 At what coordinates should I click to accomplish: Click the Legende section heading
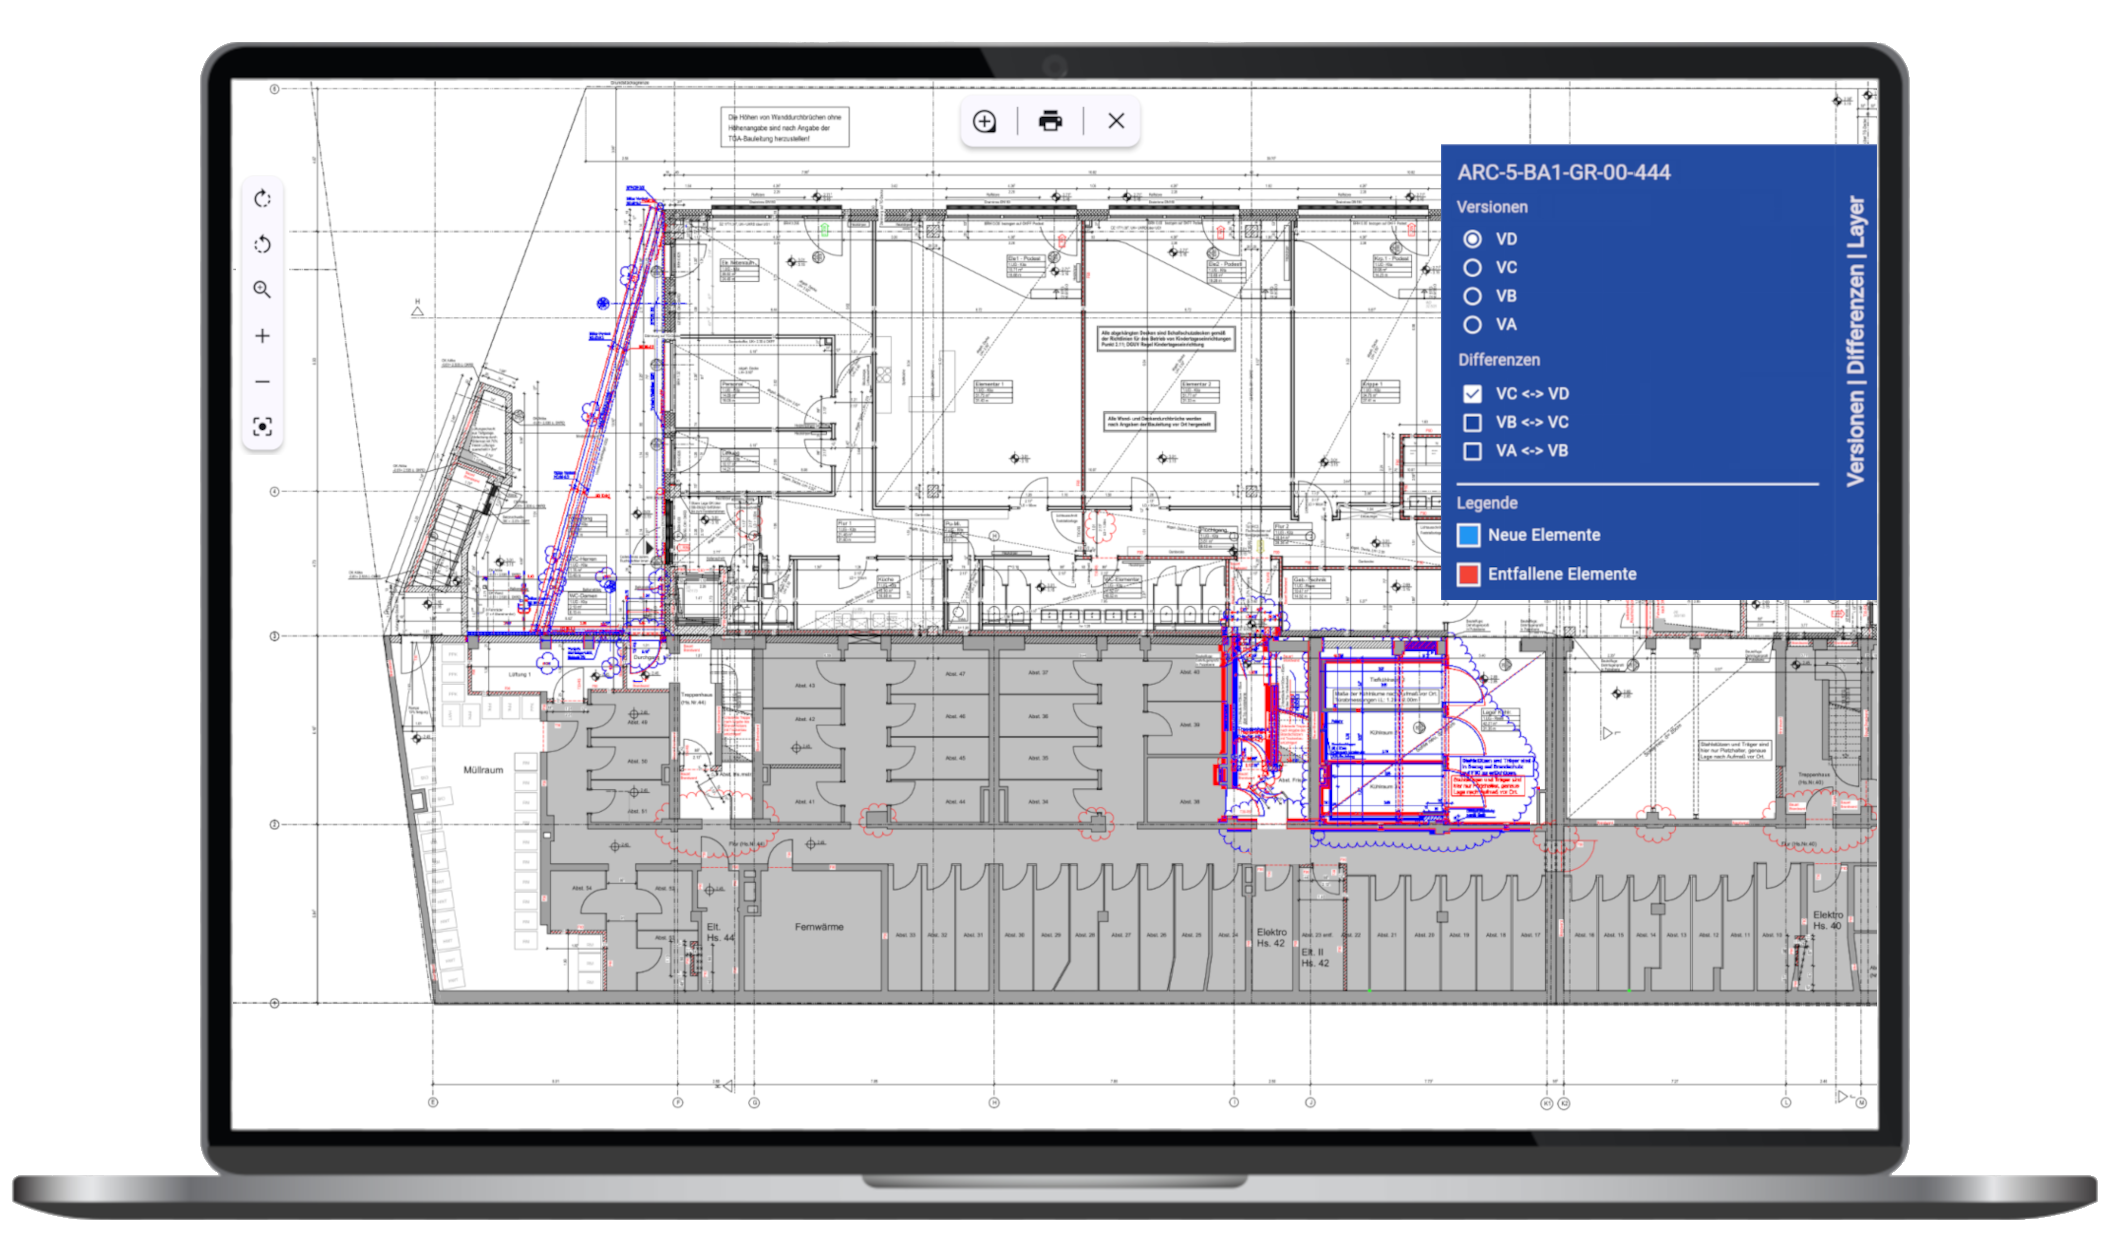point(1486,503)
